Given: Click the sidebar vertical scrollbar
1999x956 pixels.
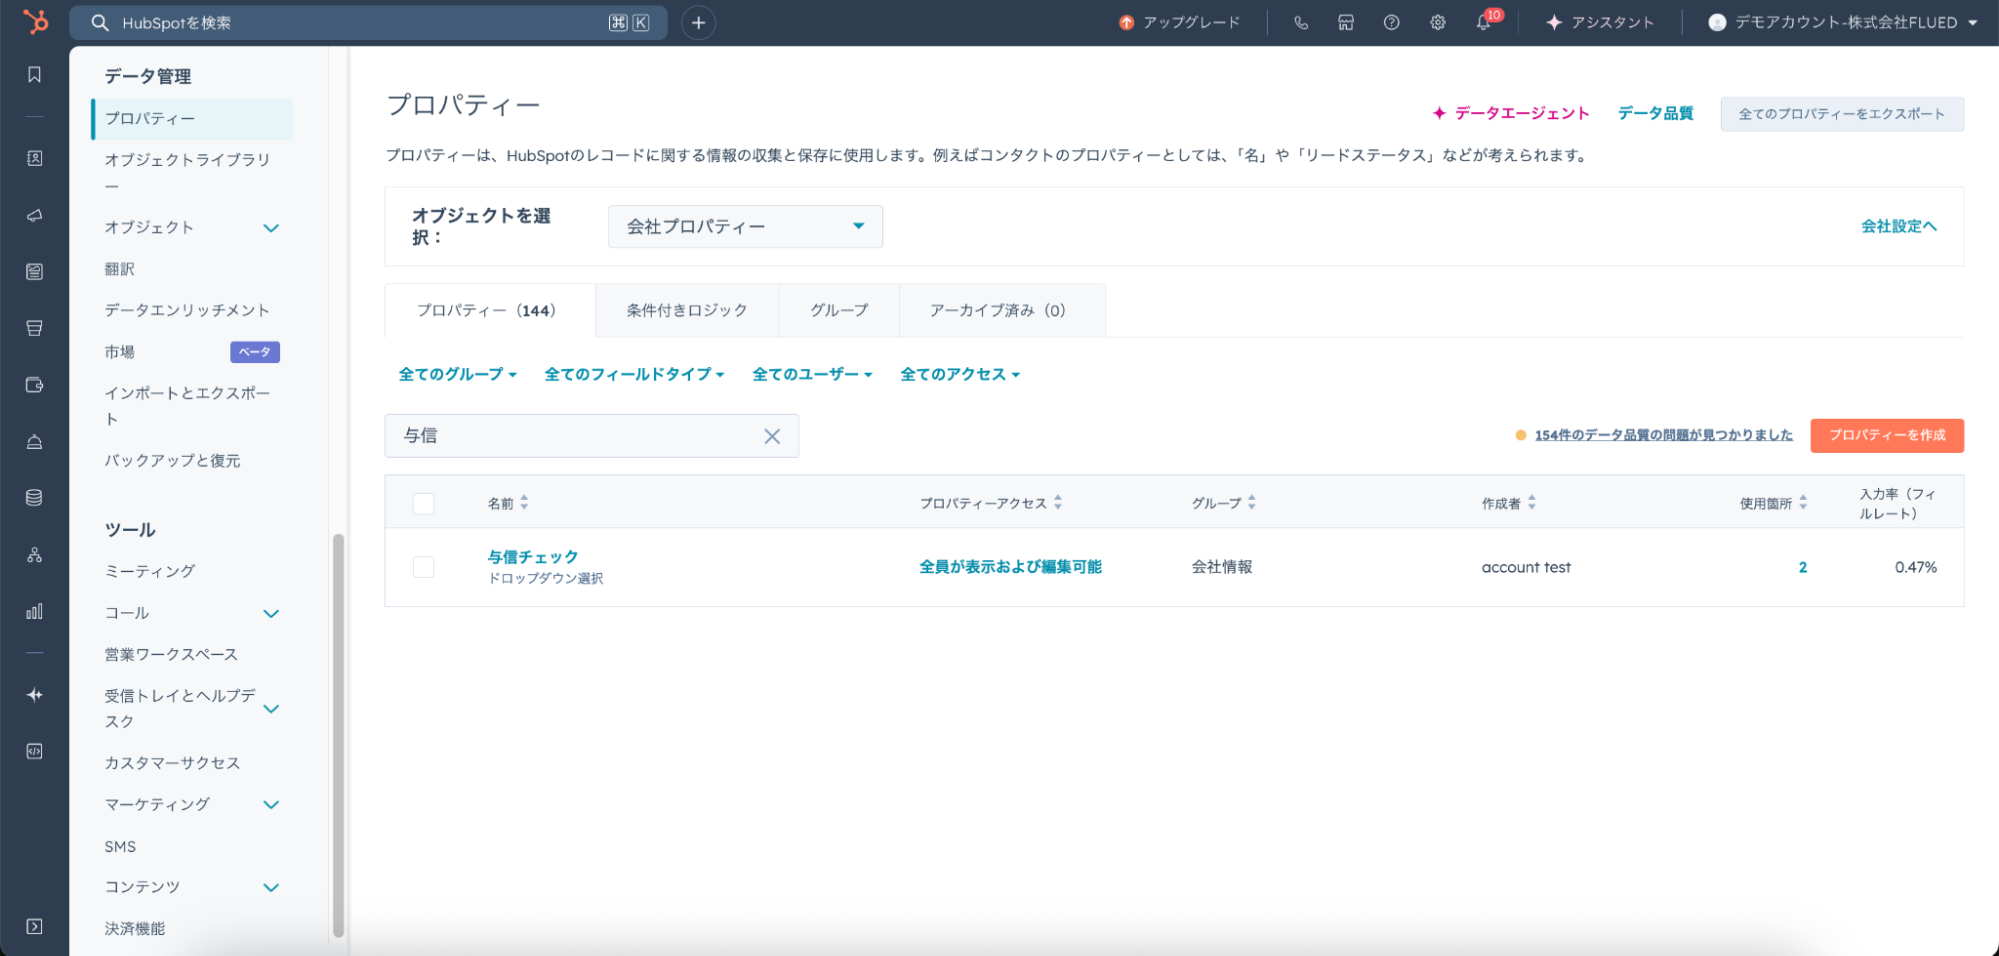Looking at the screenshot, I should 338,735.
